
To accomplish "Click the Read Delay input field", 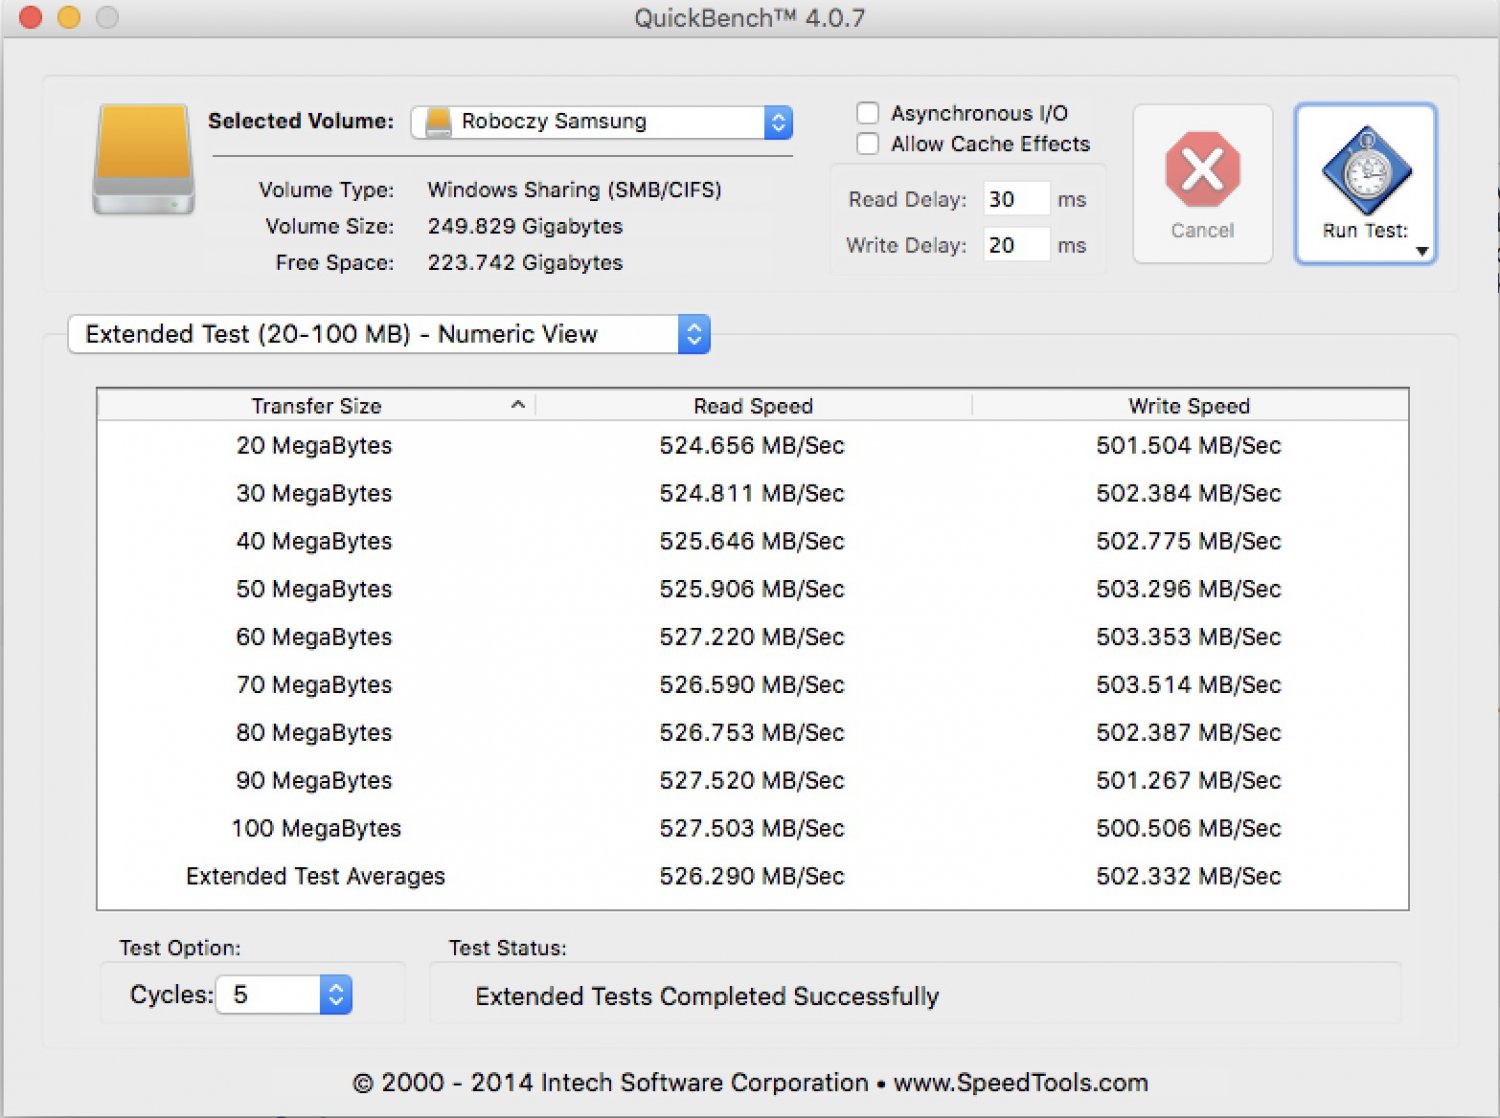I will coord(1016,199).
